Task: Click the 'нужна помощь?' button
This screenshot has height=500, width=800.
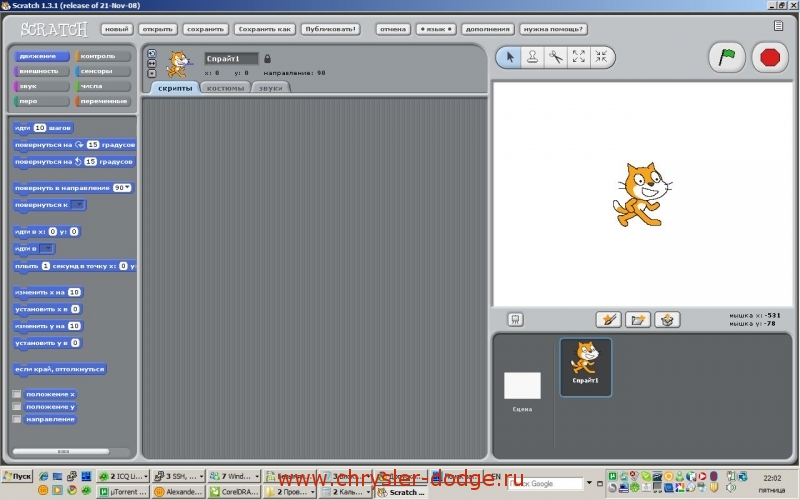Action: 553,29
